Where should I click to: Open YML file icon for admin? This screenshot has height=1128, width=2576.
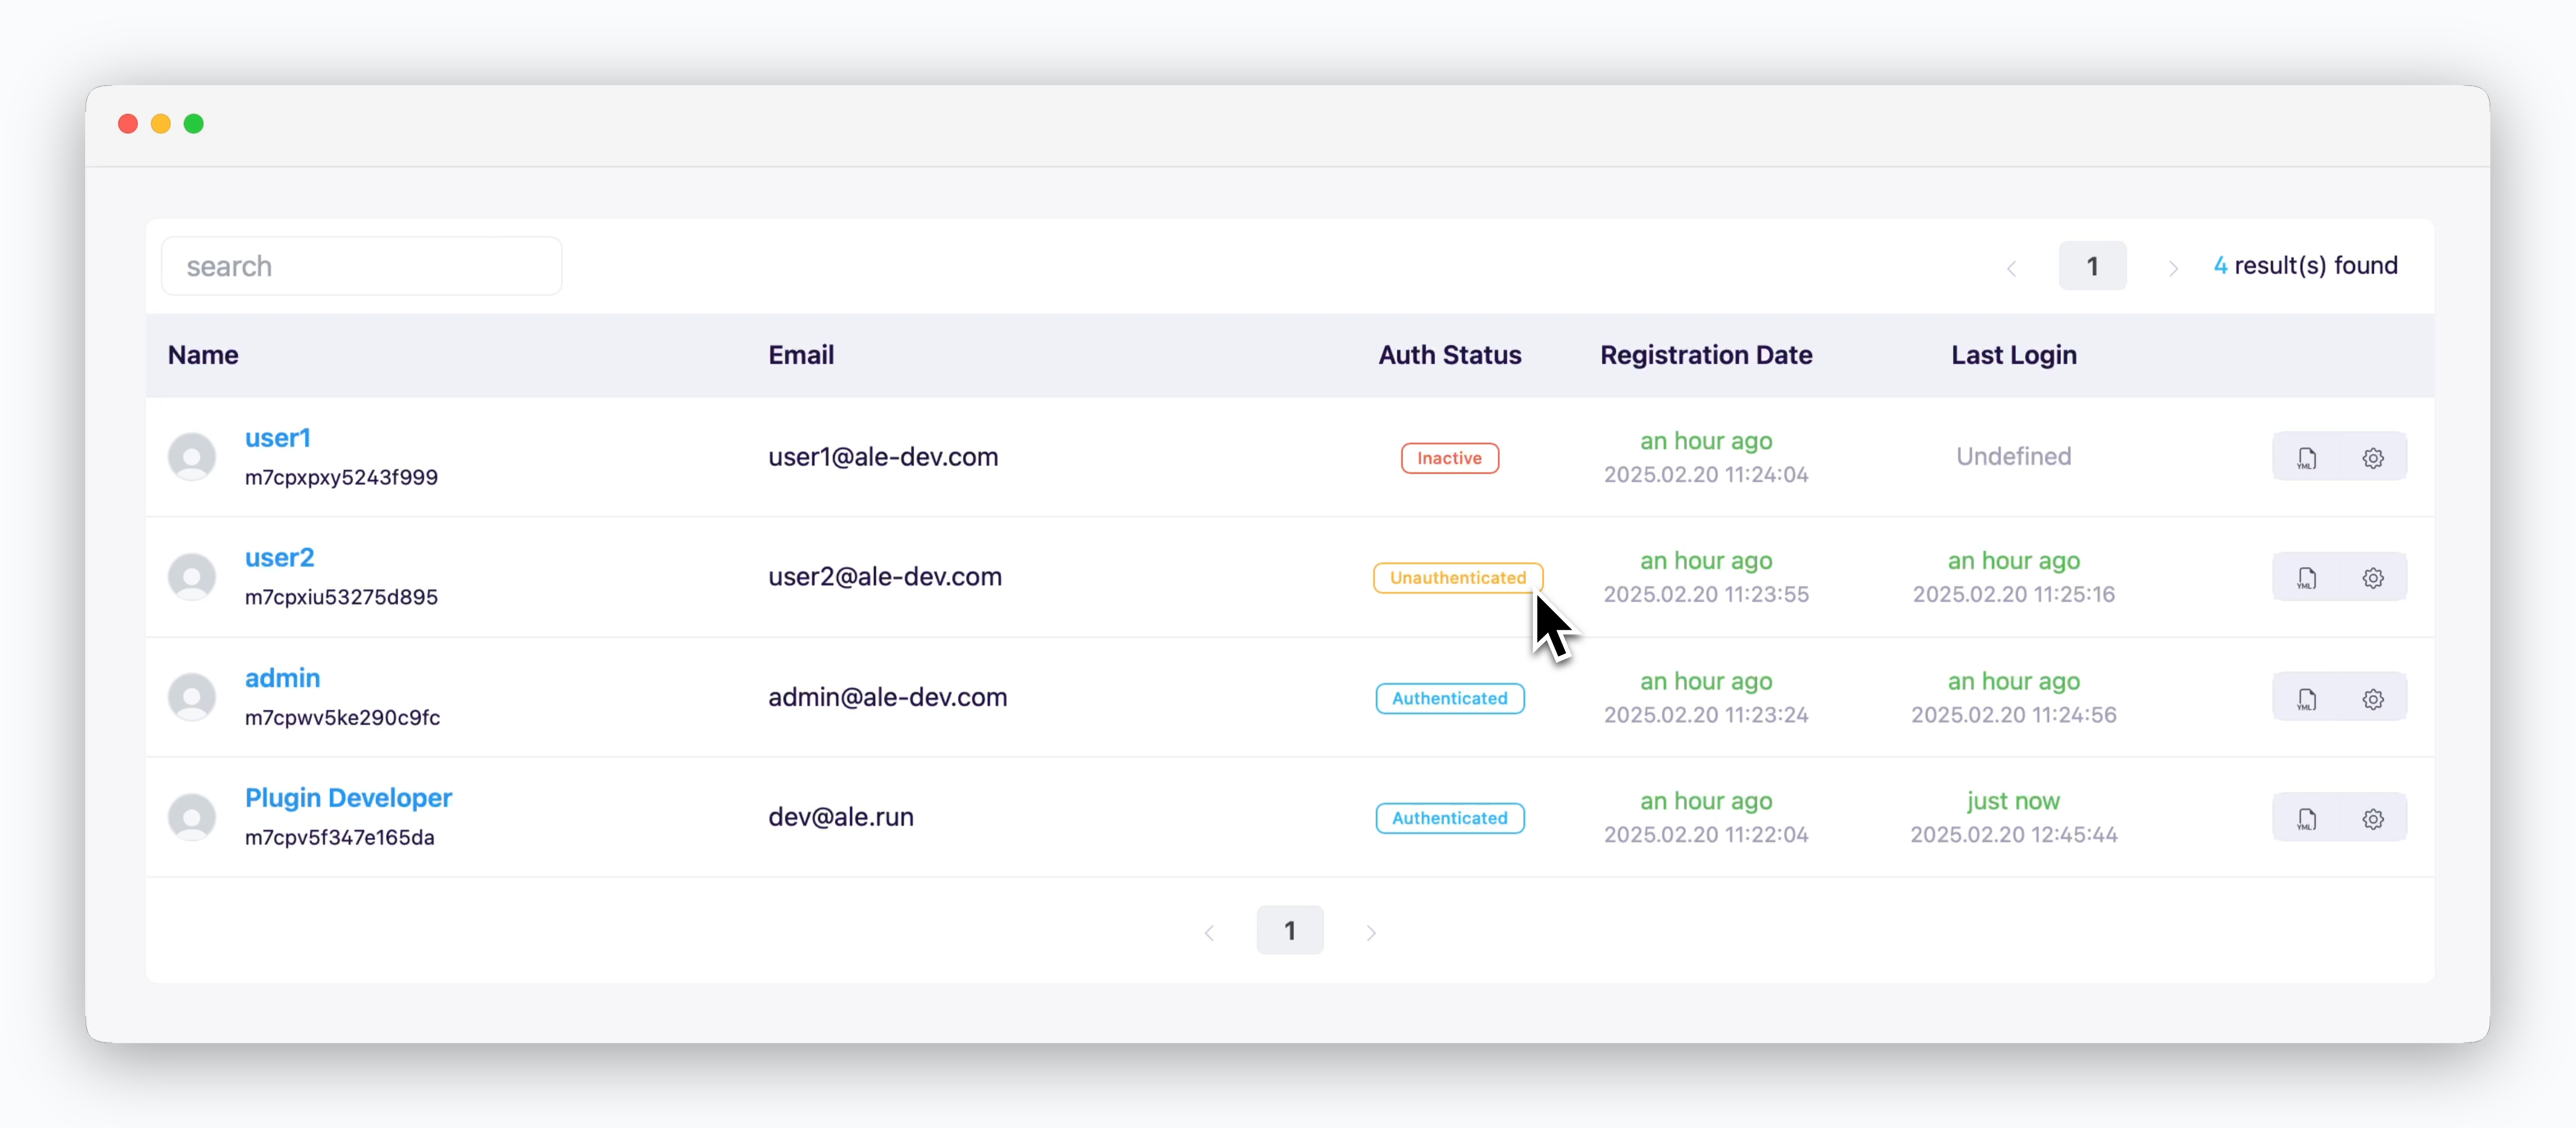[x=2306, y=698]
